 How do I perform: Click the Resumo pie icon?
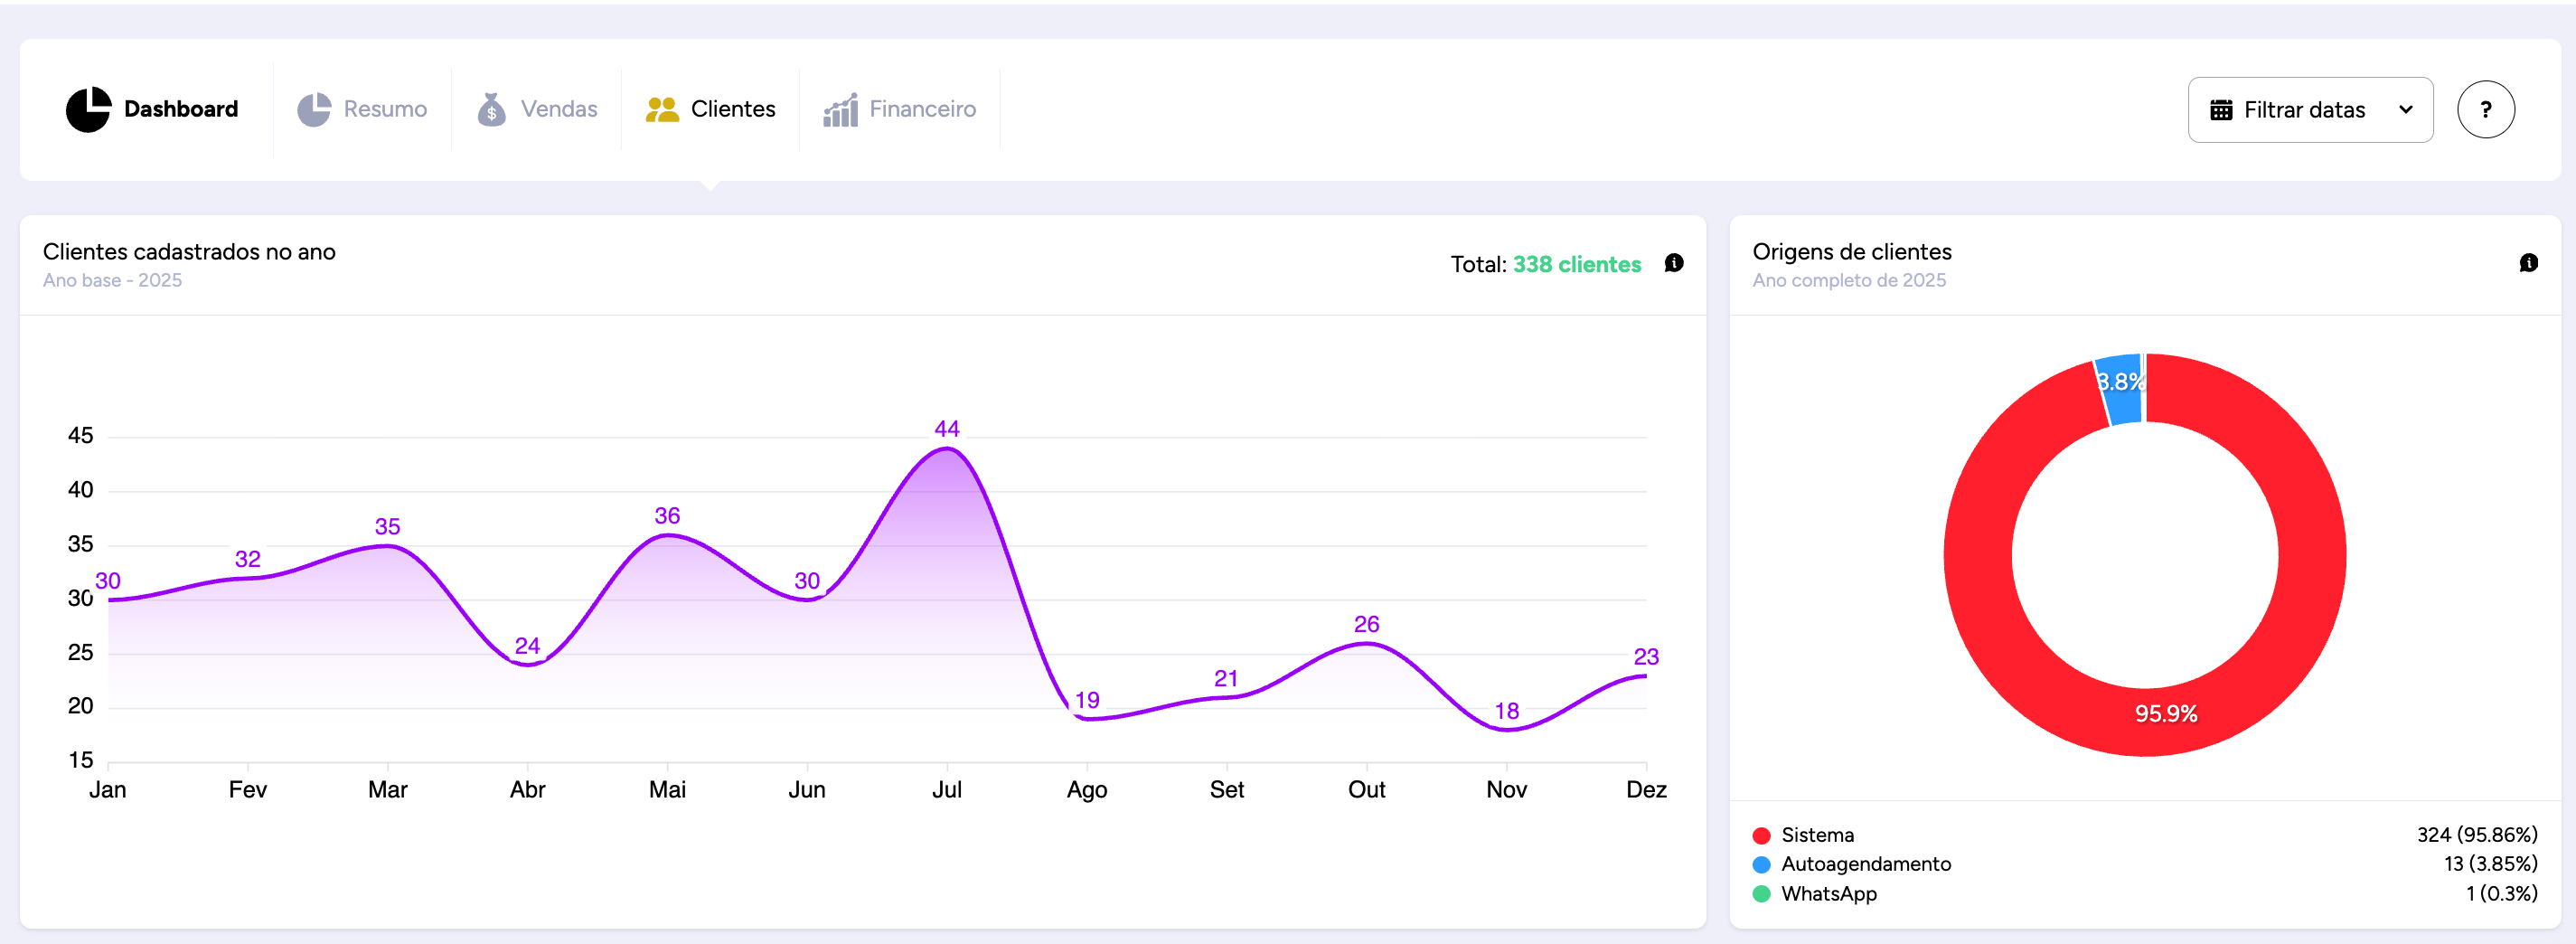tap(313, 109)
